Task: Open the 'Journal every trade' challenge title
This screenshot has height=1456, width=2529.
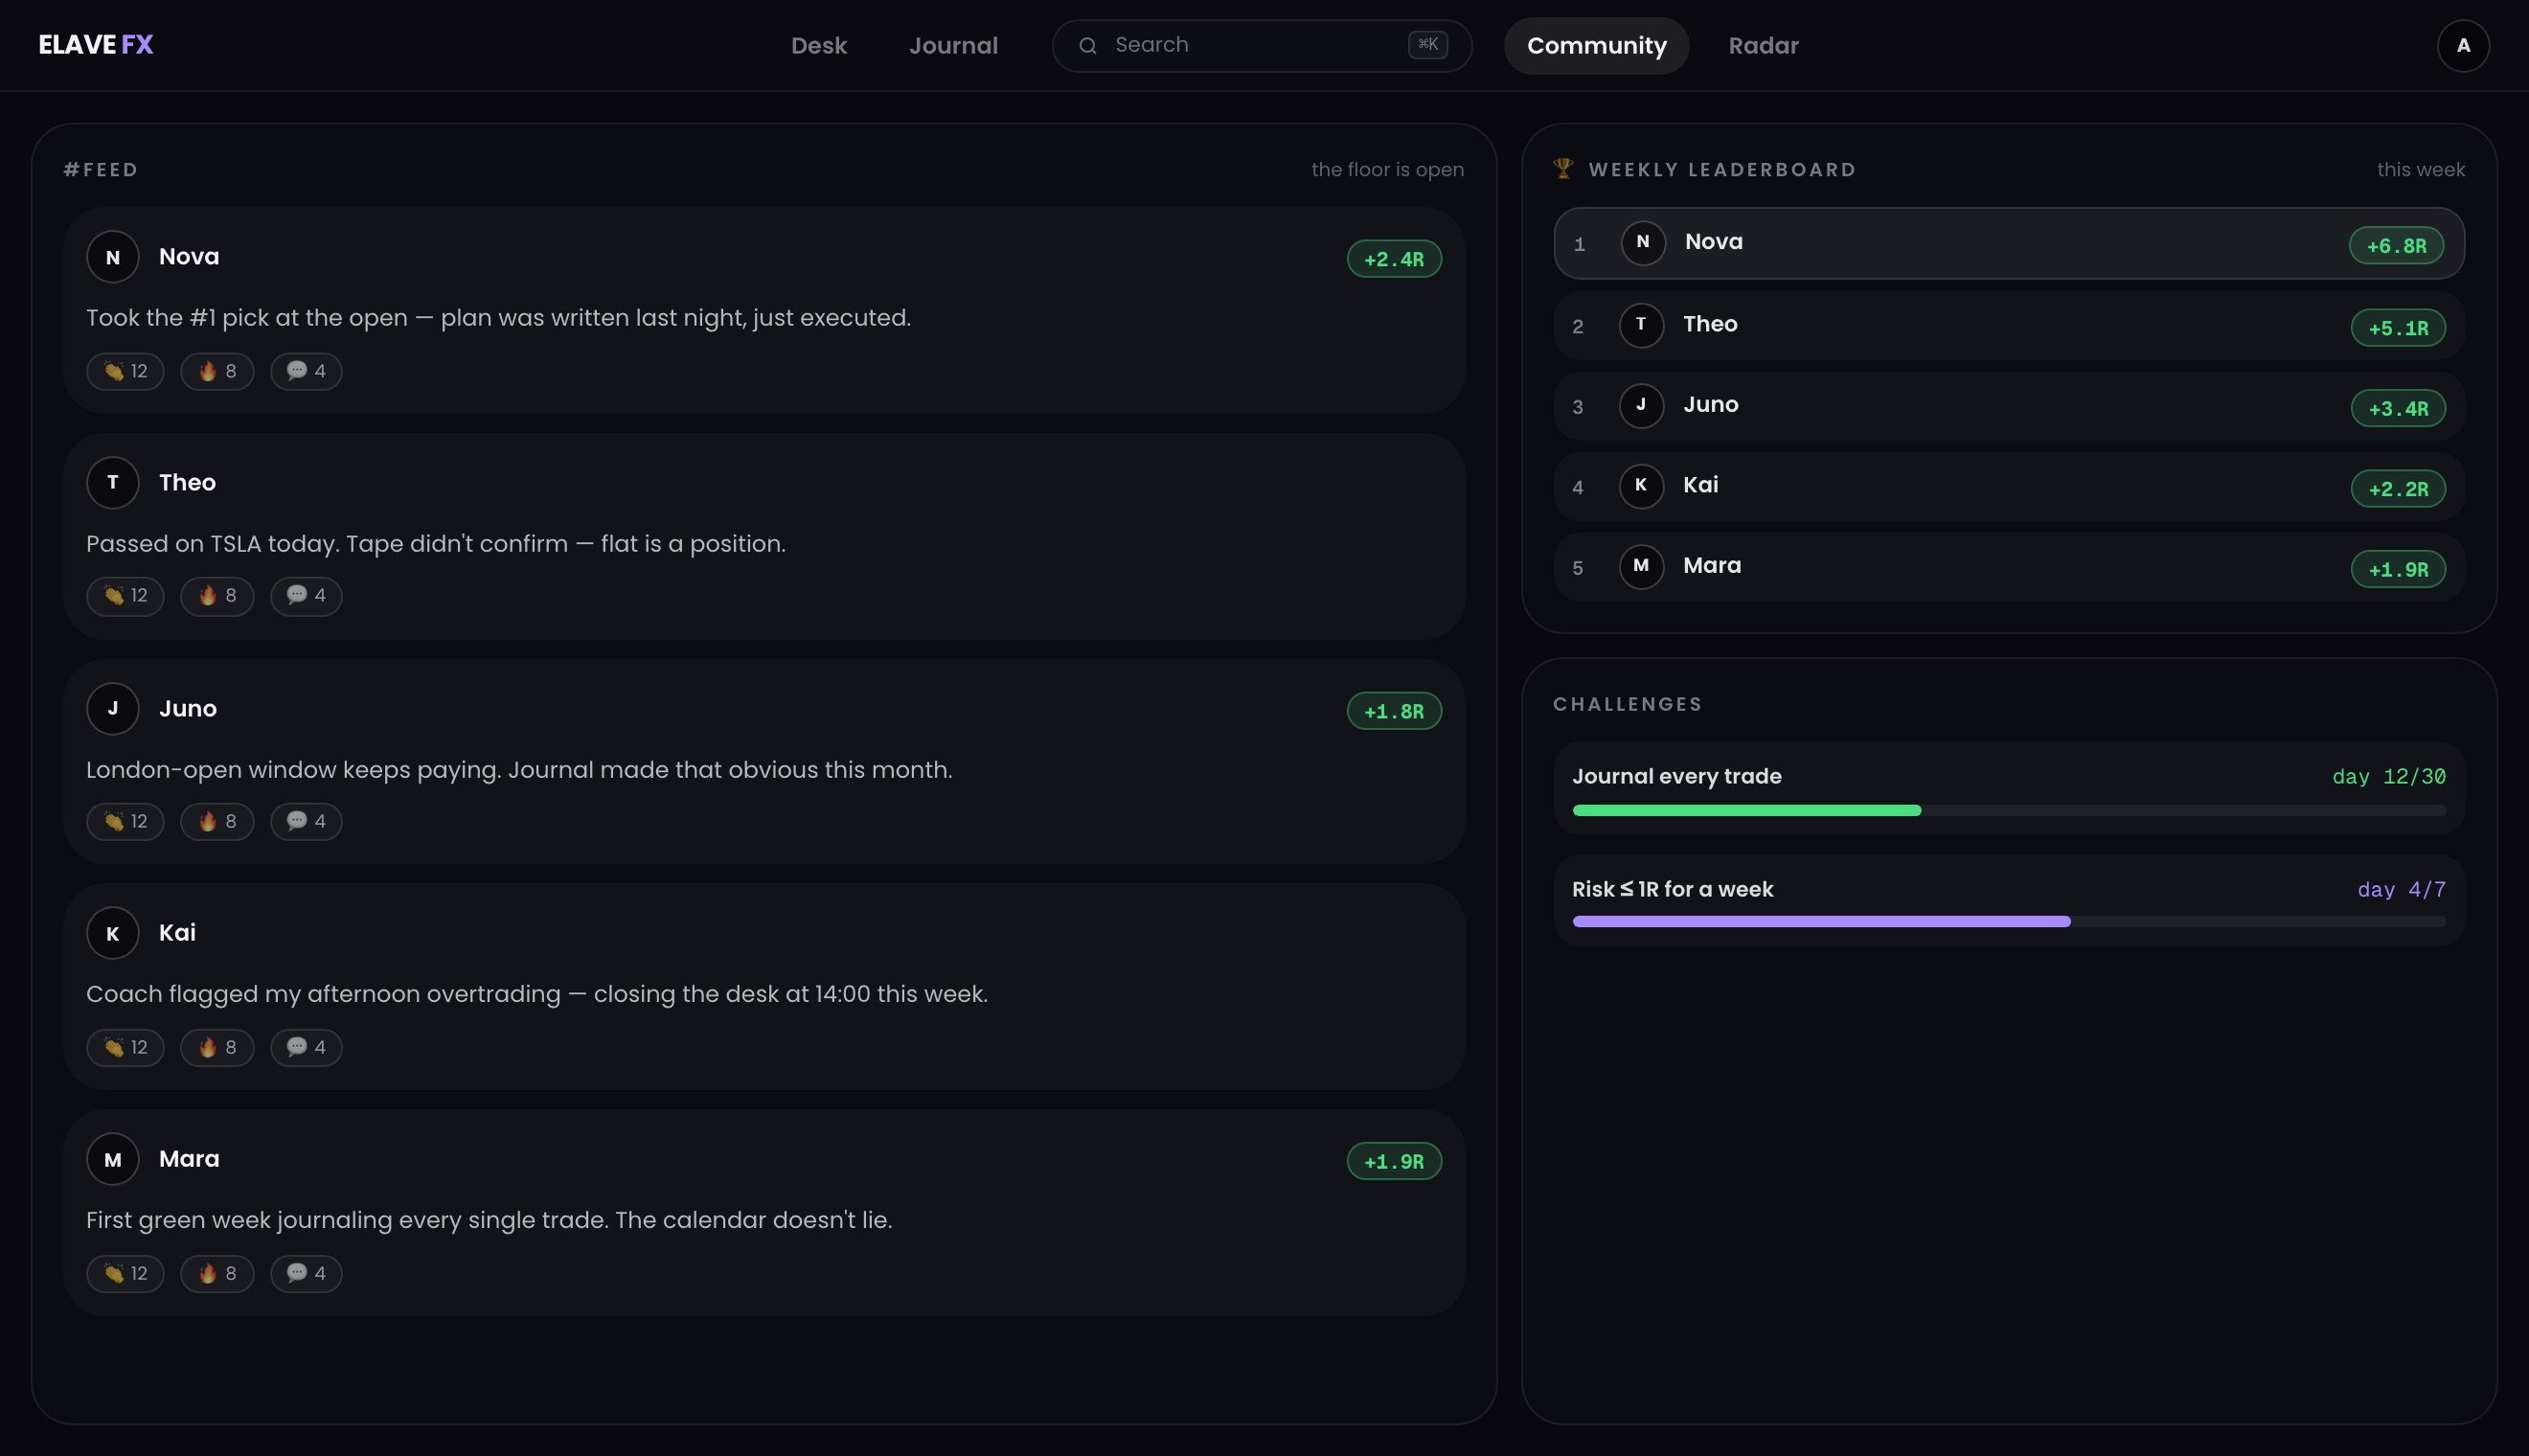Action: tap(1677, 776)
